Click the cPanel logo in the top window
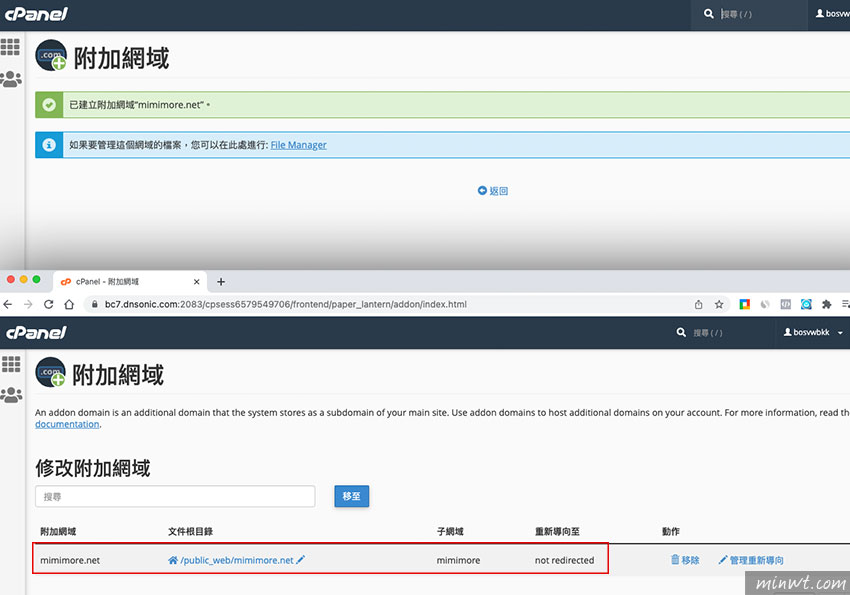Viewport: 850px width, 595px height. click(36, 14)
